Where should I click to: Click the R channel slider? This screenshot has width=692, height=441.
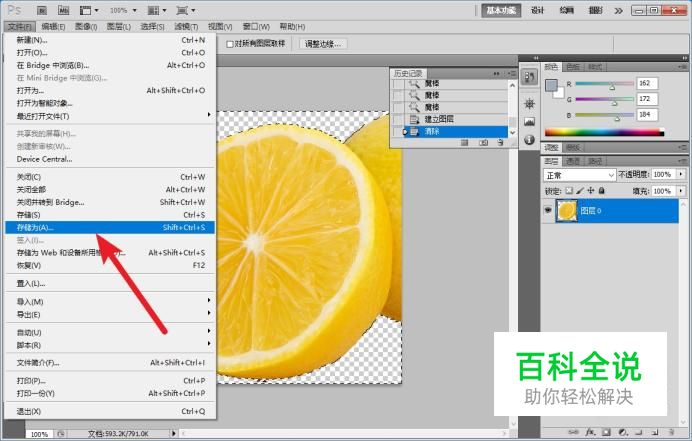[x=604, y=84]
